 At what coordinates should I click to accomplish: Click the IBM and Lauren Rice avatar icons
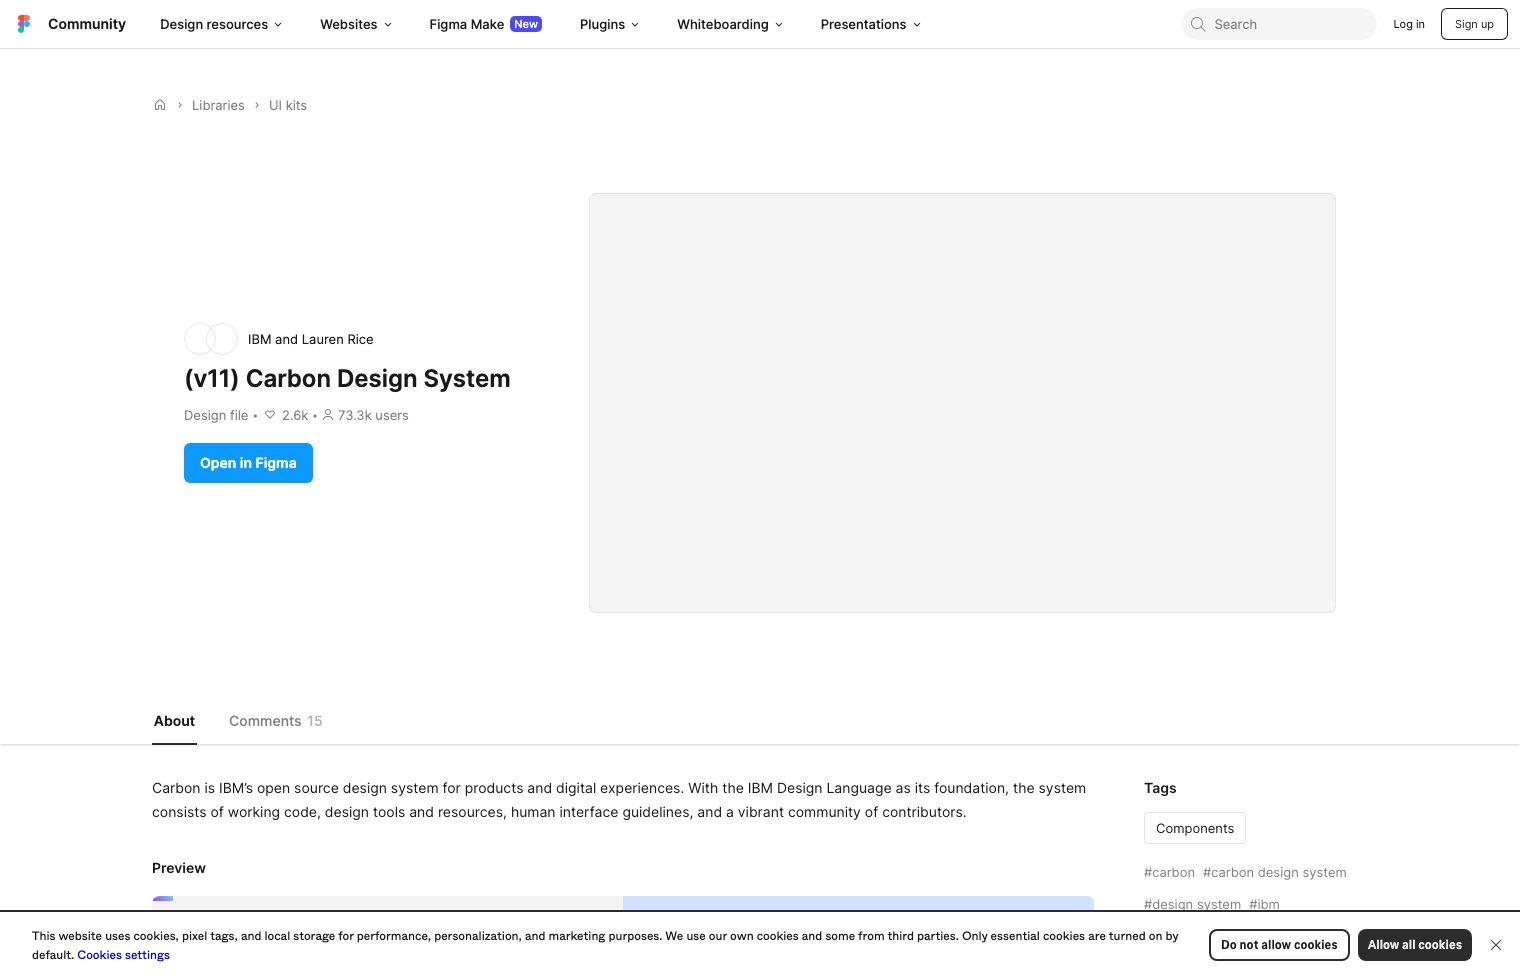(x=210, y=339)
